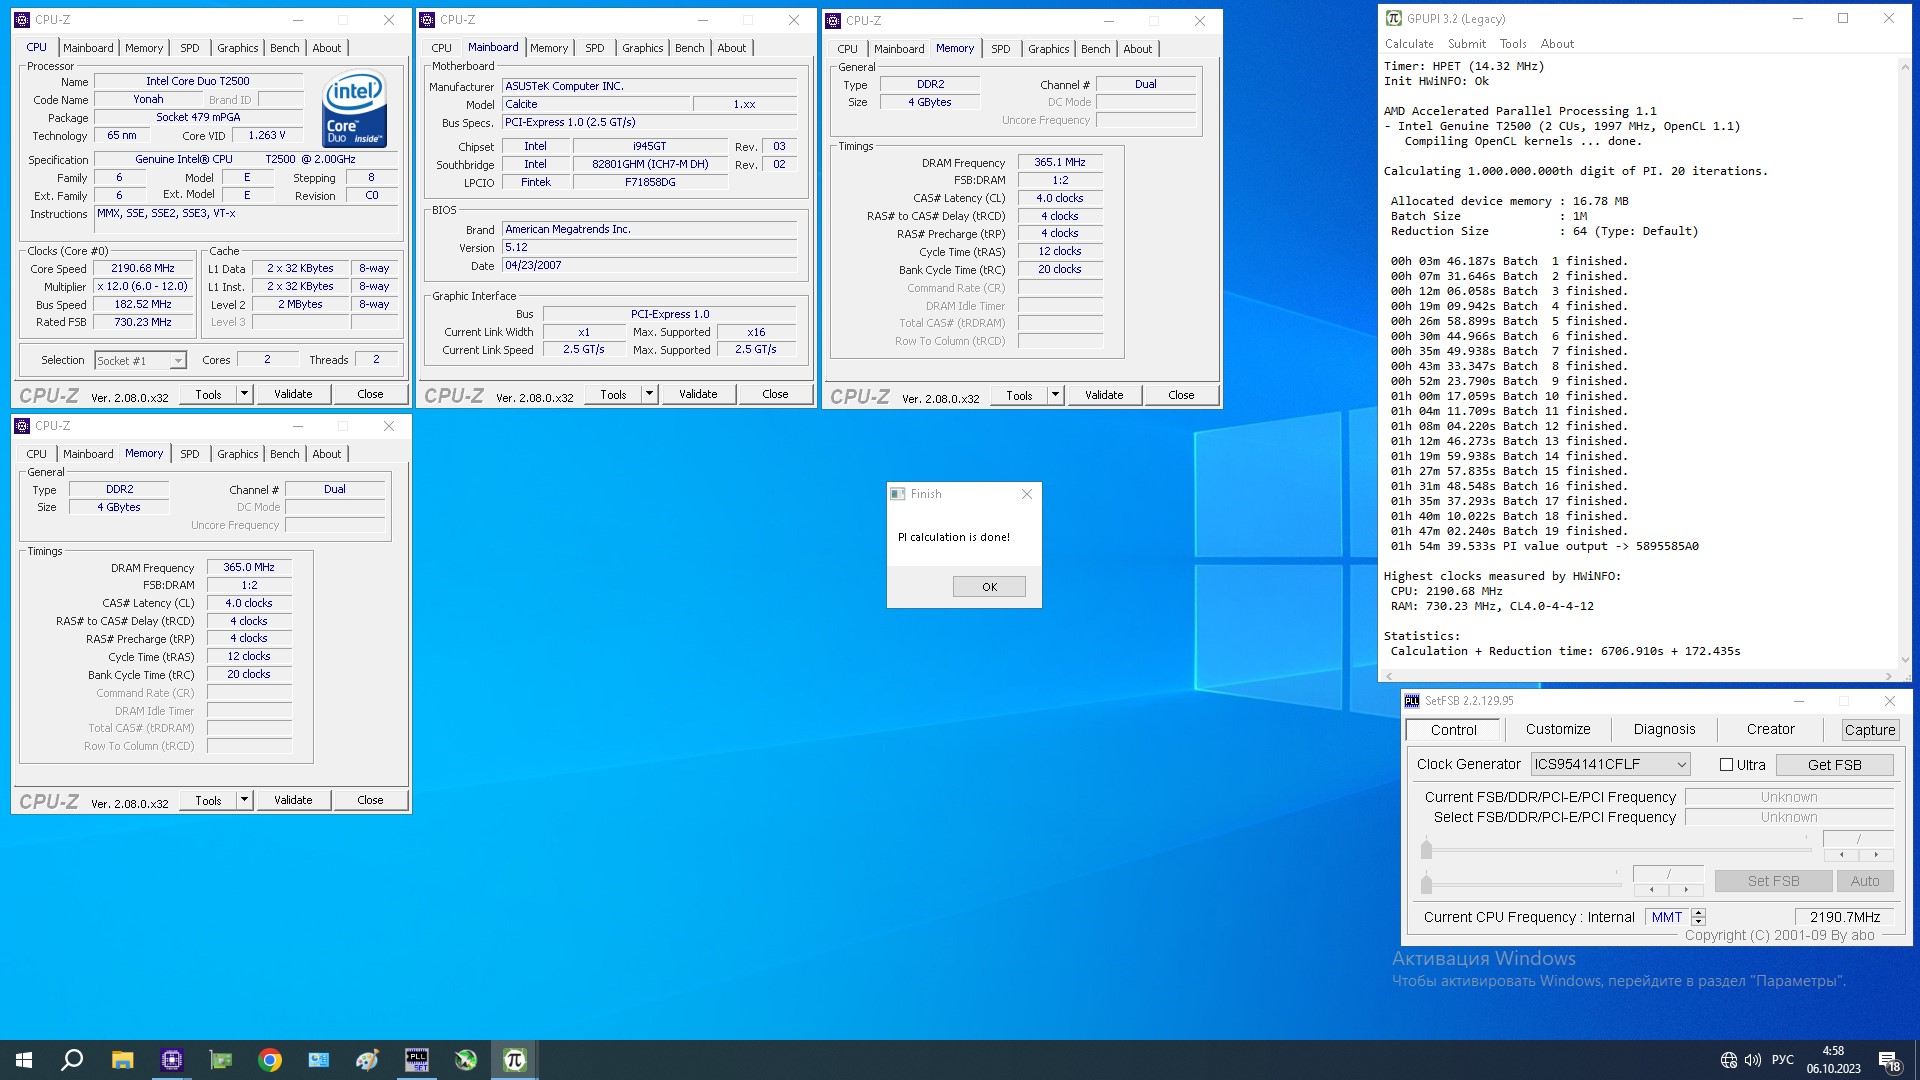Click the CPU-Z Mainboard window title icon

(x=427, y=20)
